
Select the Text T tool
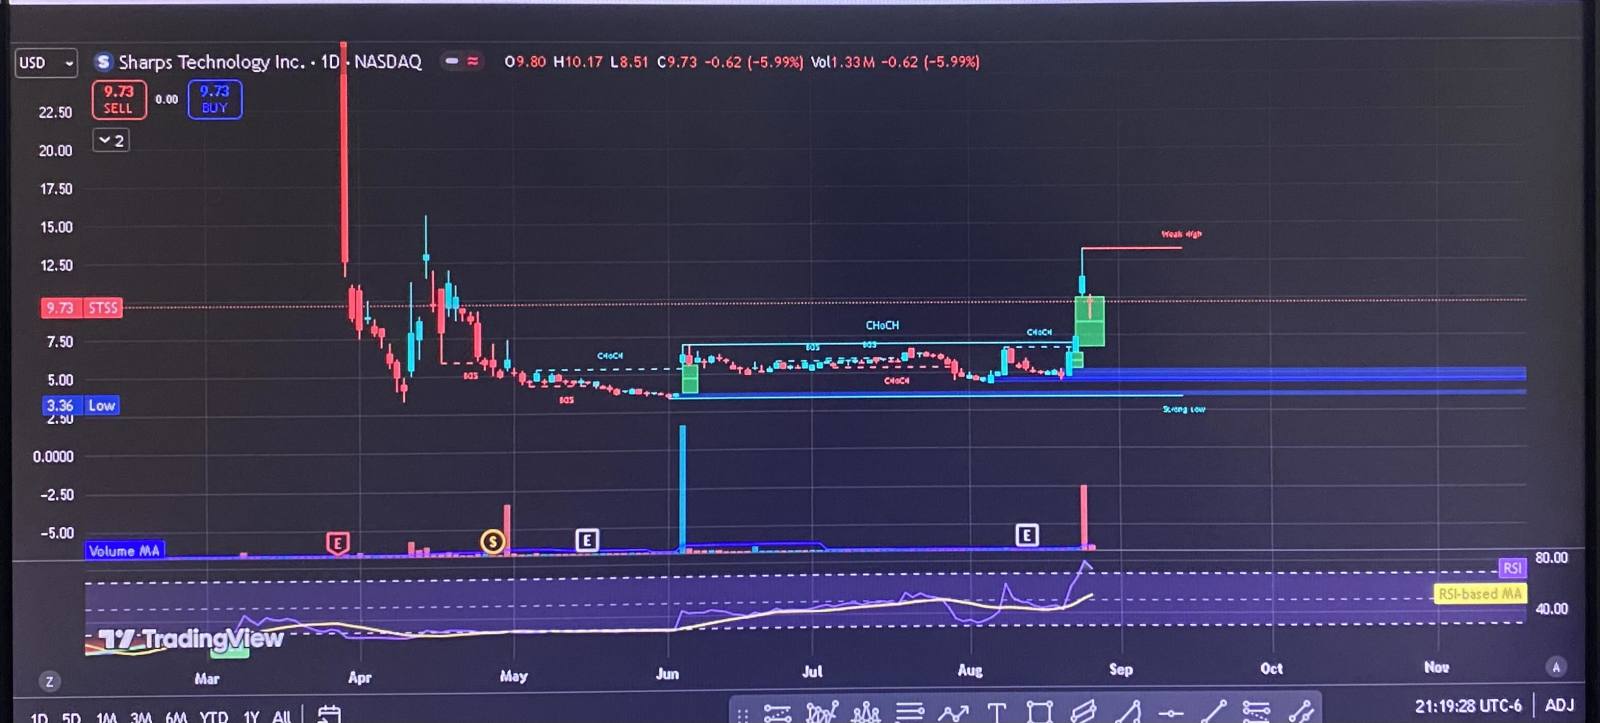click(x=997, y=712)
